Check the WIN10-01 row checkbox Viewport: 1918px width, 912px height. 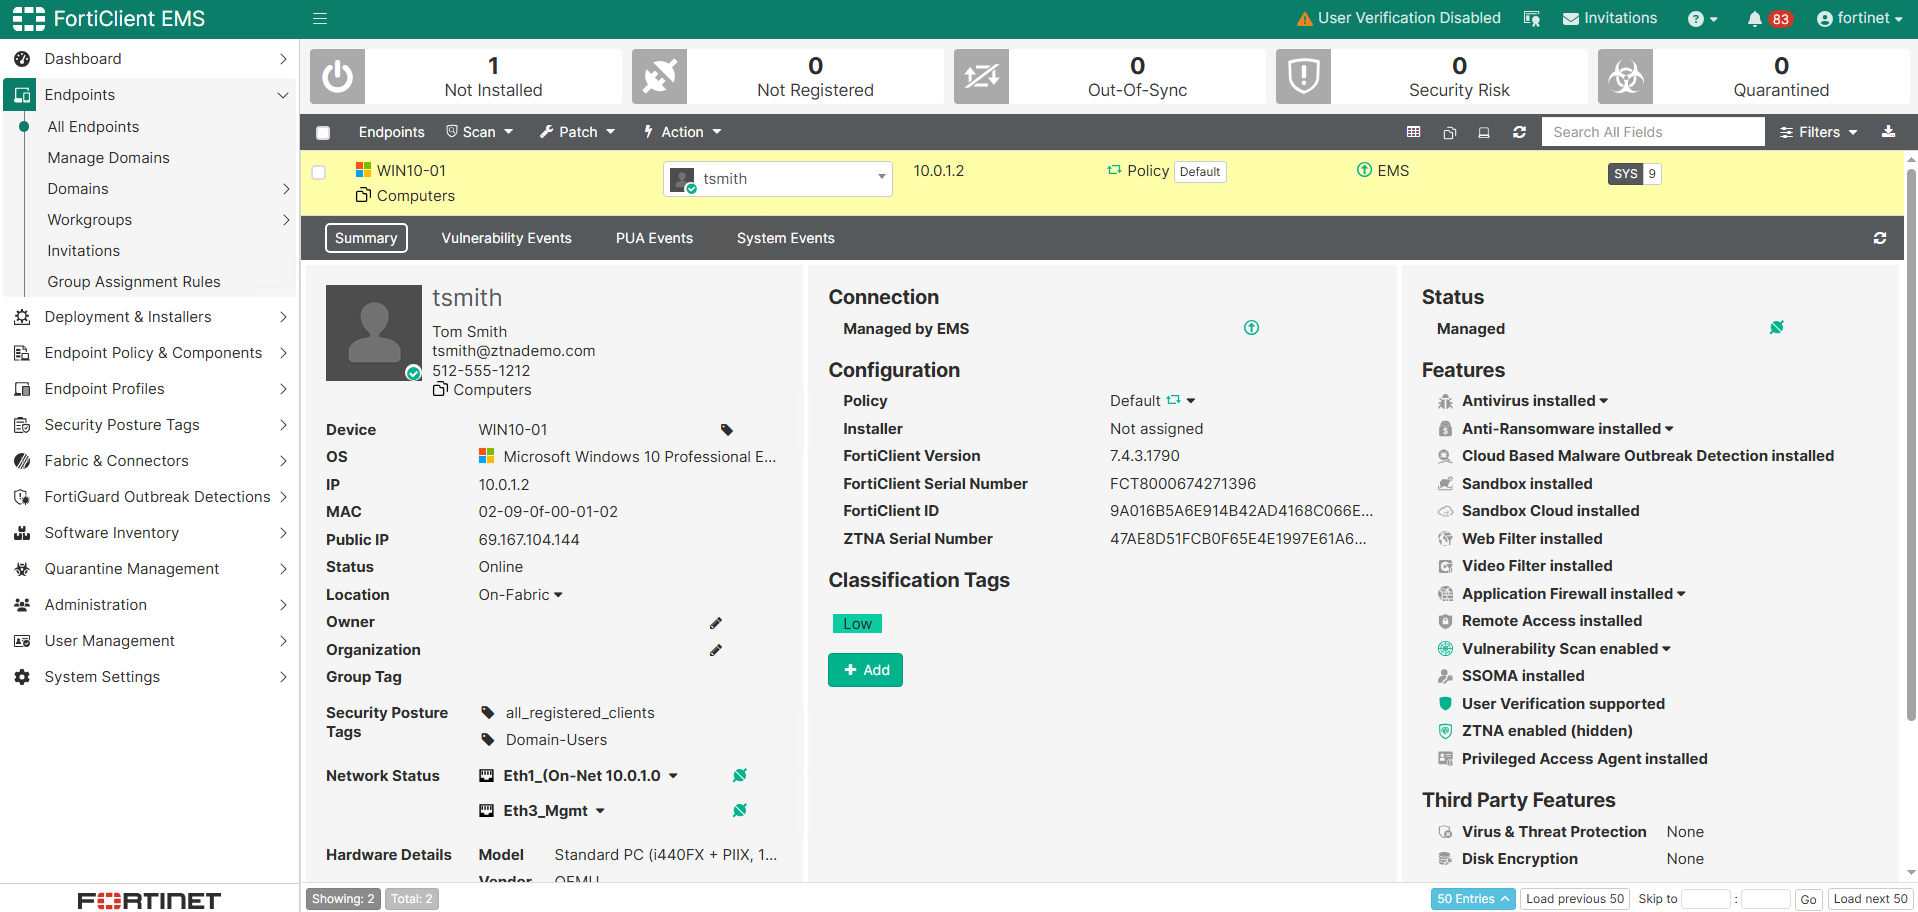pyautogui.click(x=318, y=171)
